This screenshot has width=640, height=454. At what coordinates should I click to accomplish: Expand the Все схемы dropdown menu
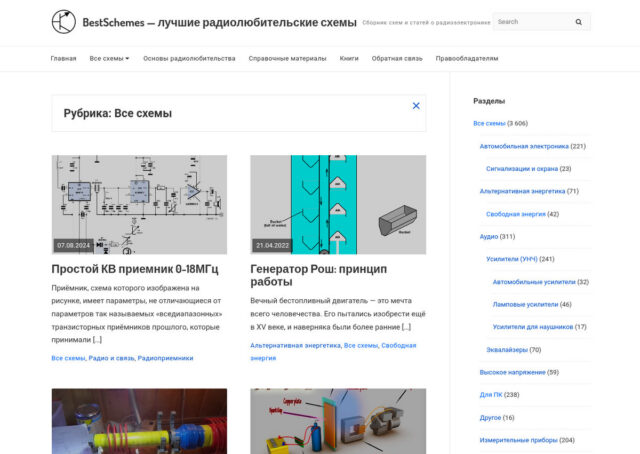point(109,58)
